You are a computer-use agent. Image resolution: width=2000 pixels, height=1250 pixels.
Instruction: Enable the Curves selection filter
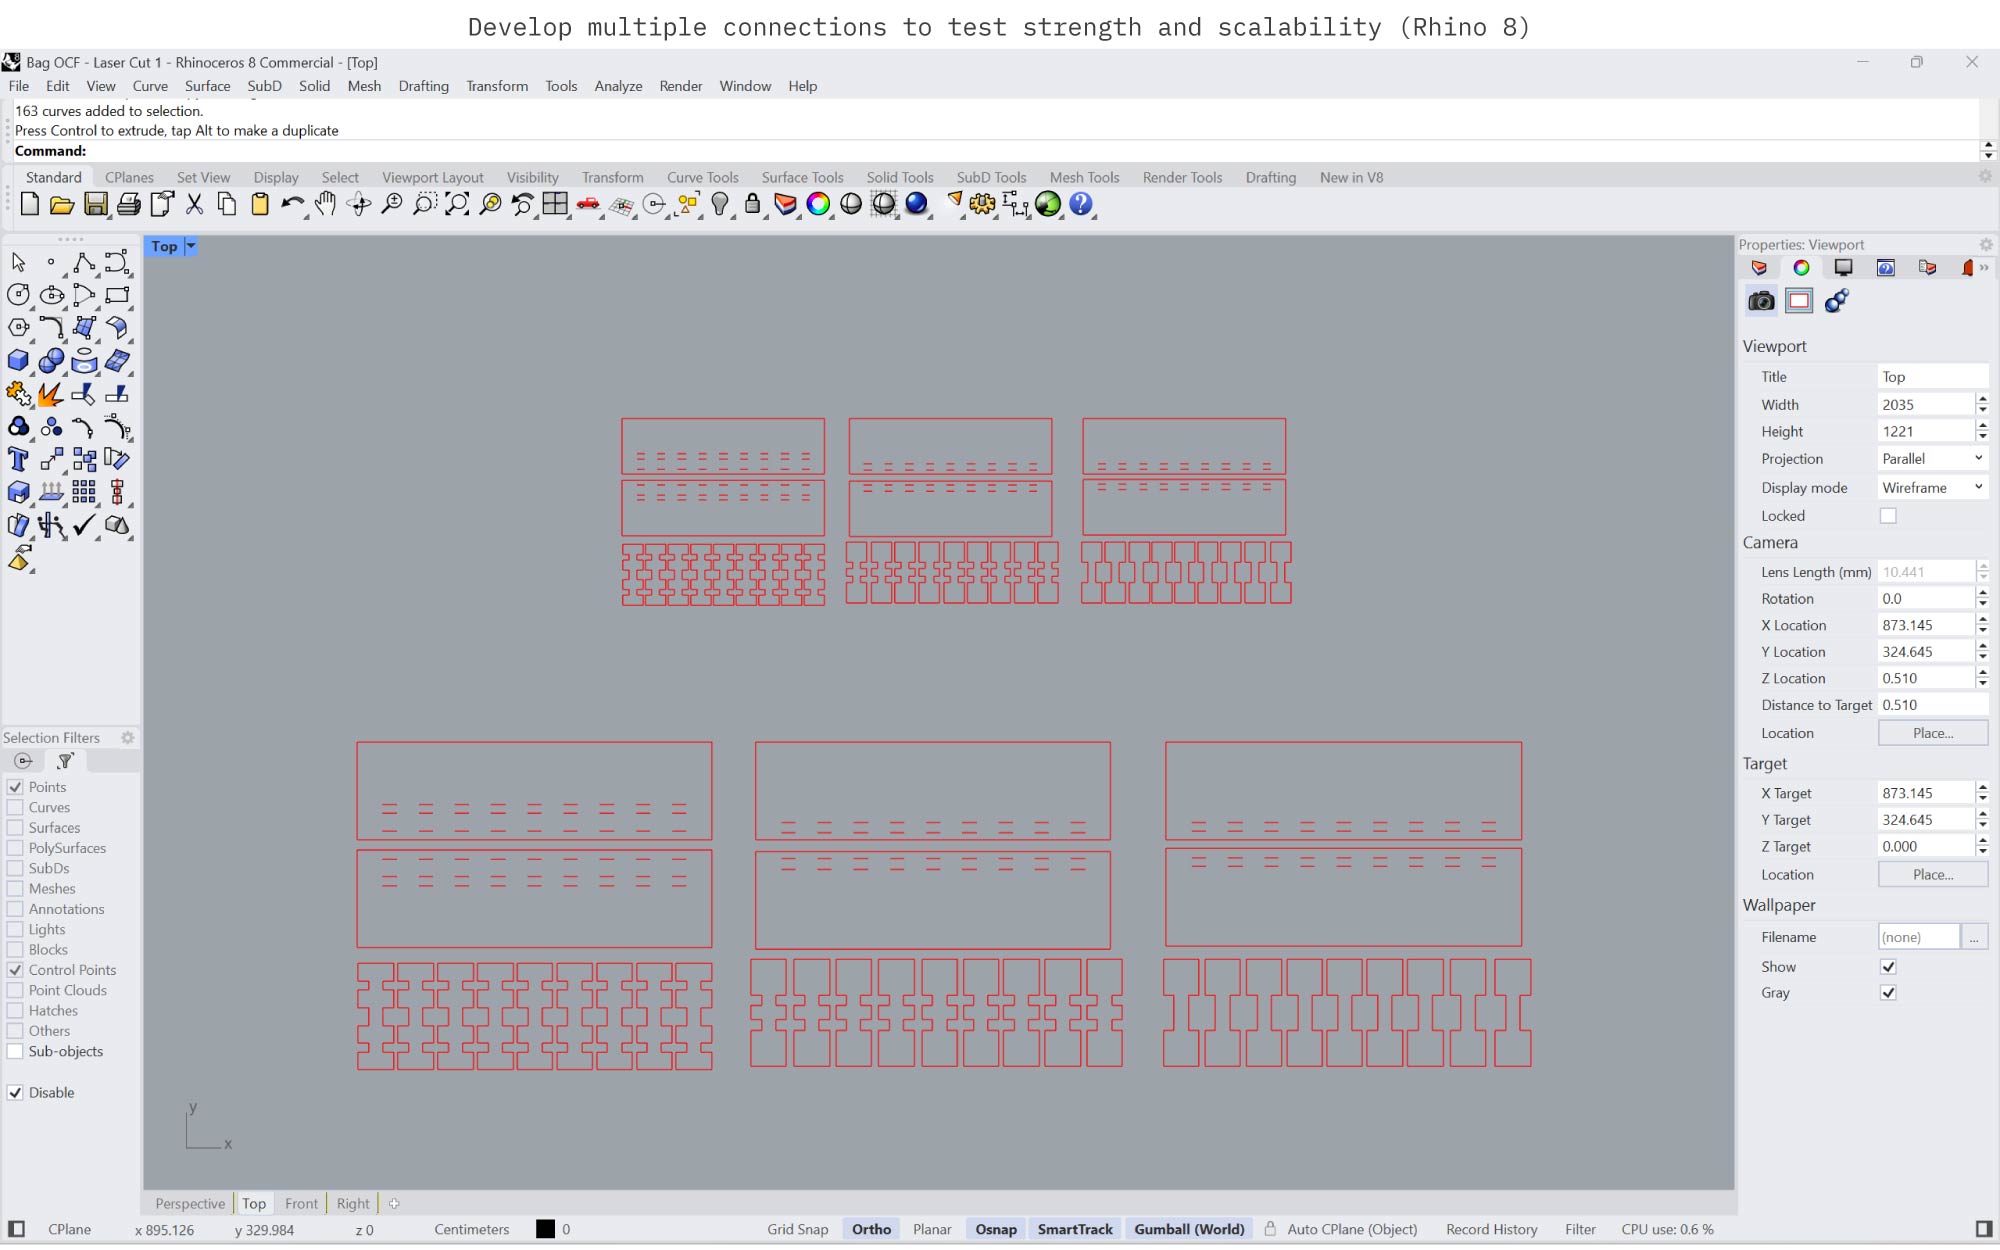(16, 808)
